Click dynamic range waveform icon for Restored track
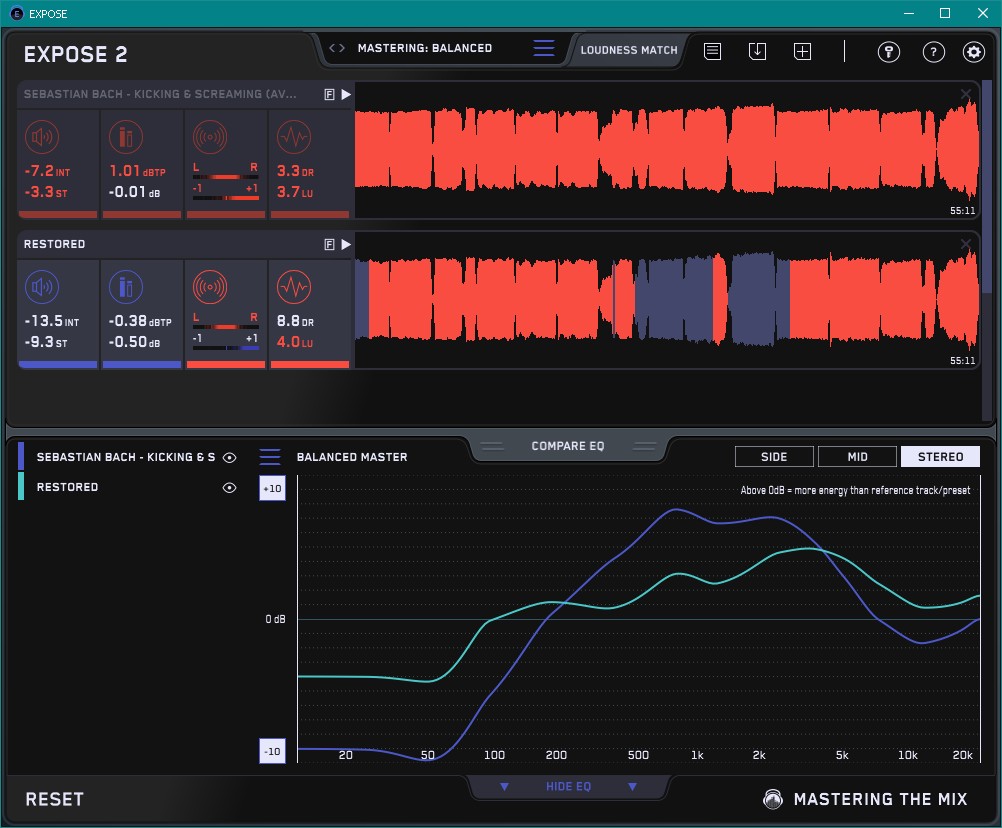This screenshot has height=828, width=1002. click(292, 289)
